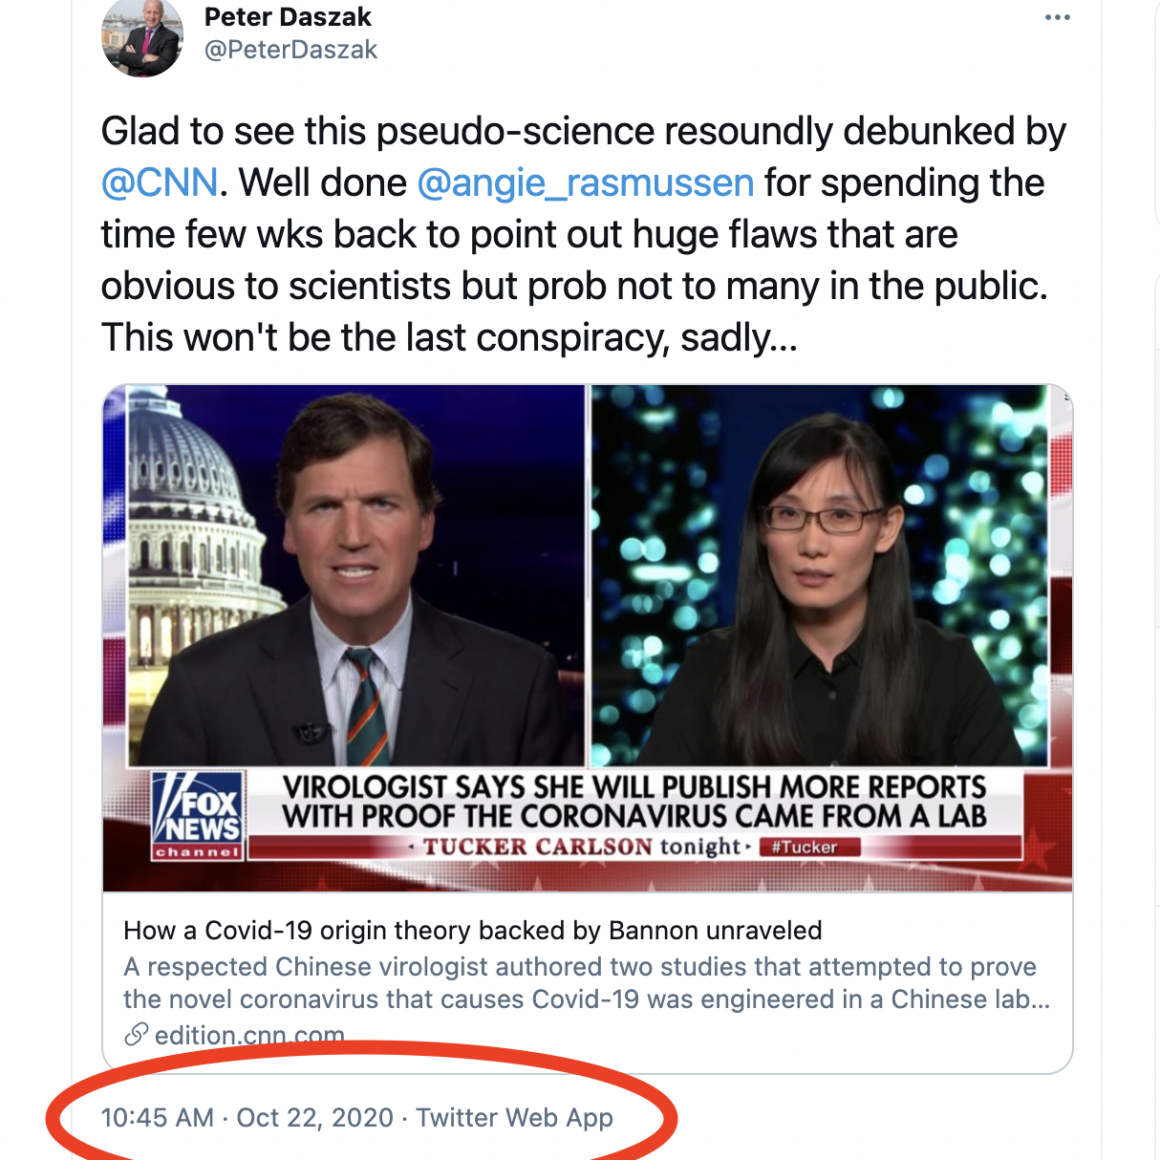Open the tweet's three-dot More menu

[x=1057, y=18]
